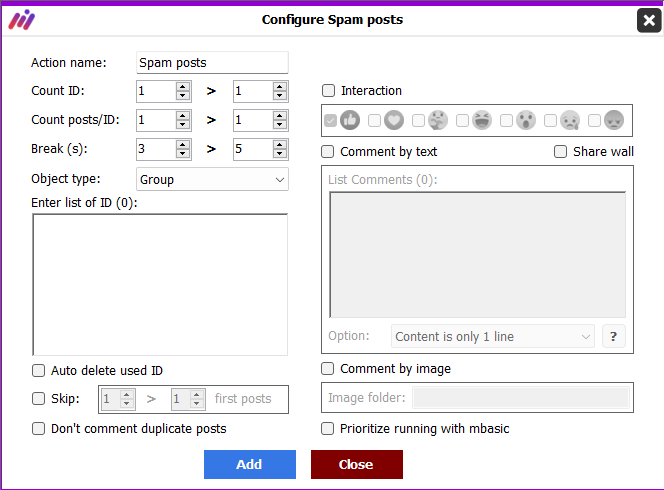This screenshot has width=664, height=490.
Task: Focus the Enter list of ID text area
Action: 160,285
